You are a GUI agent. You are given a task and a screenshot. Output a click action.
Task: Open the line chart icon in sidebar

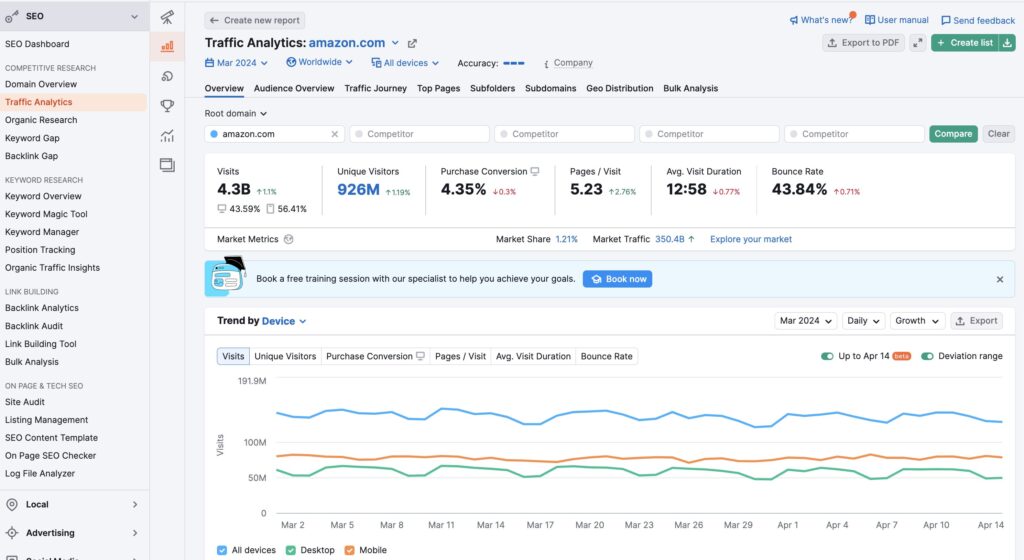click(167, 135)
